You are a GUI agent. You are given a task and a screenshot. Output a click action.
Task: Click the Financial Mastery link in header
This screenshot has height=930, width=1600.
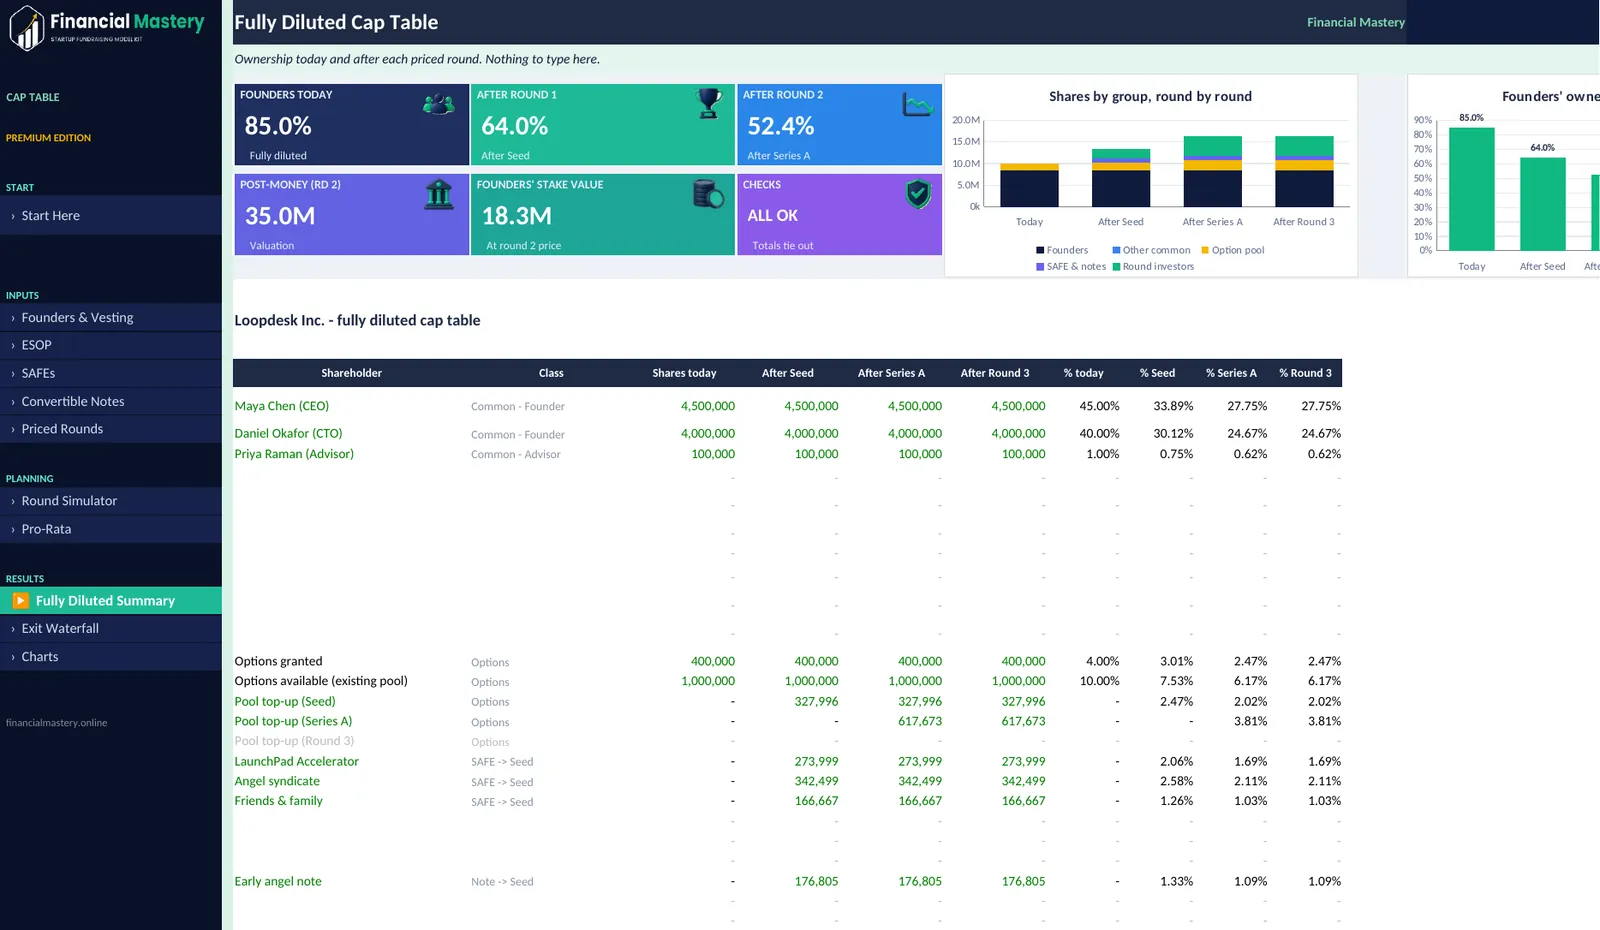(x=1355, y=22)
